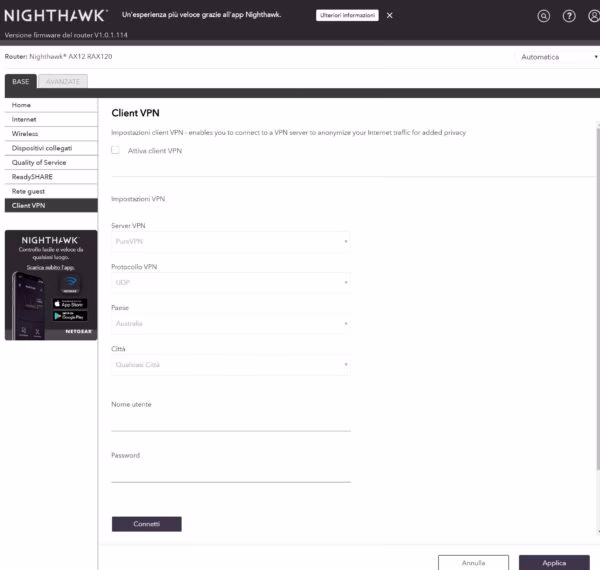
Task: Open the Wireless menu item
Action: pyautogui.click(x=51, y=134)
